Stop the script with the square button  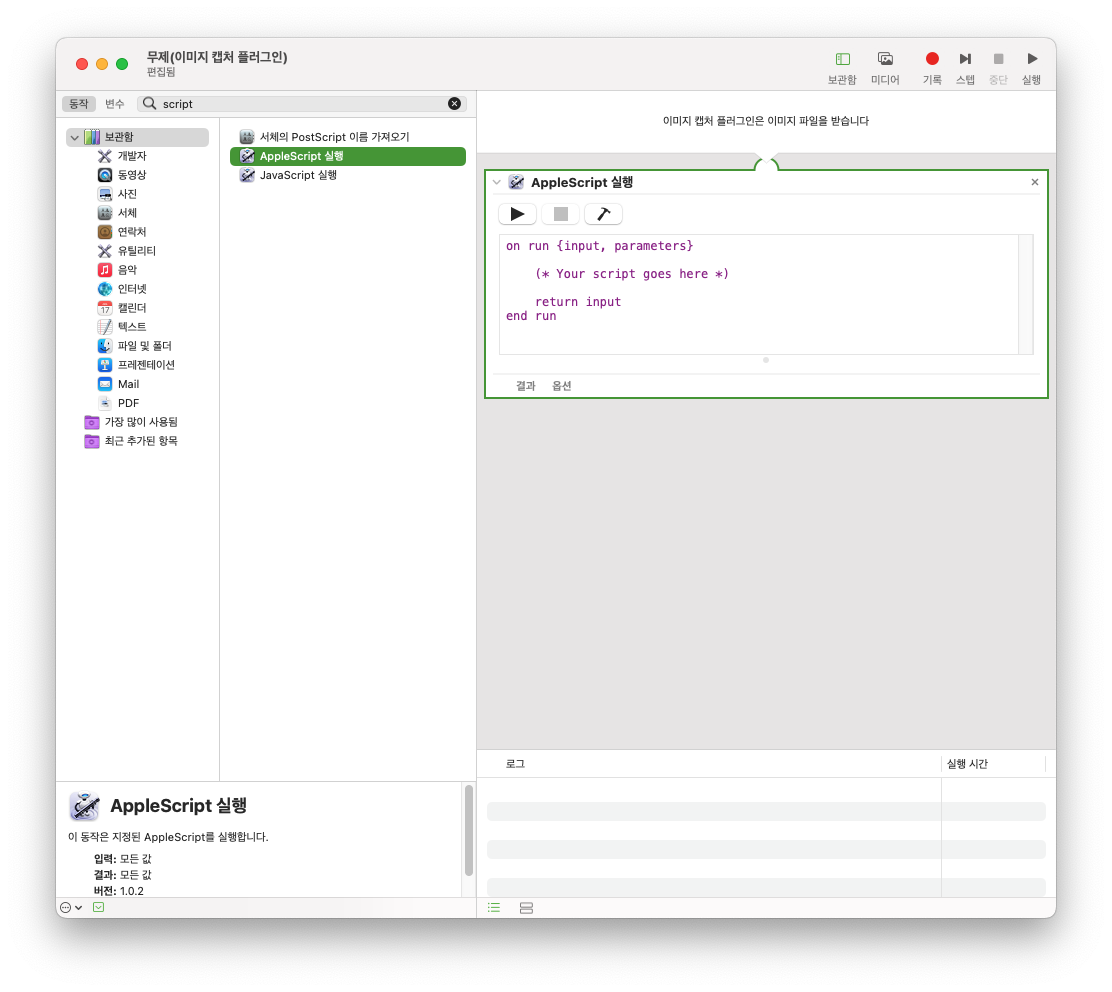(560, 214)
